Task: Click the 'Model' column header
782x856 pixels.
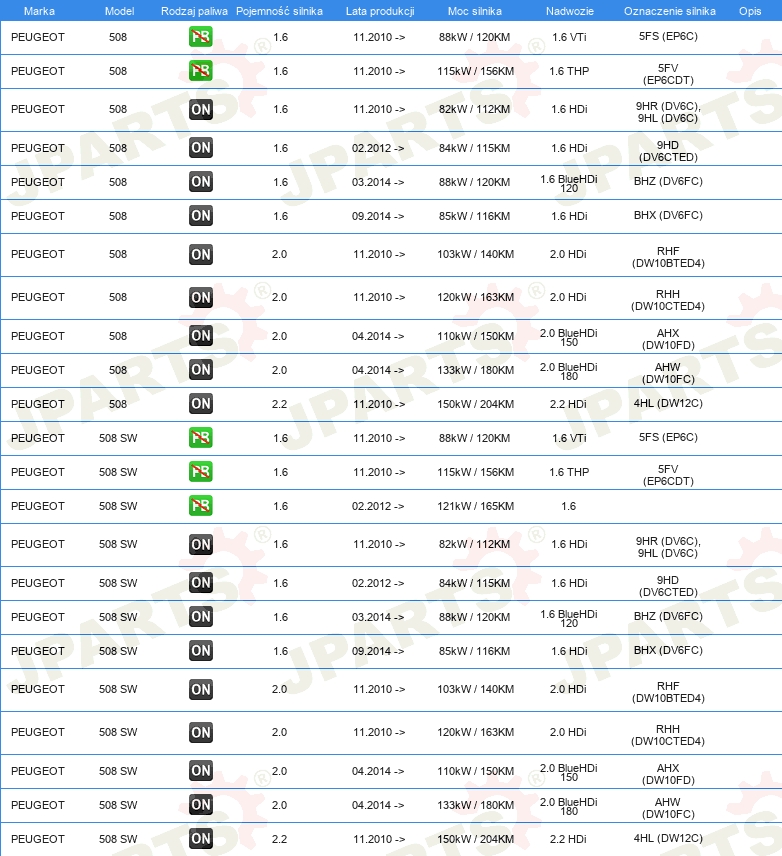Action: (120, 11)
